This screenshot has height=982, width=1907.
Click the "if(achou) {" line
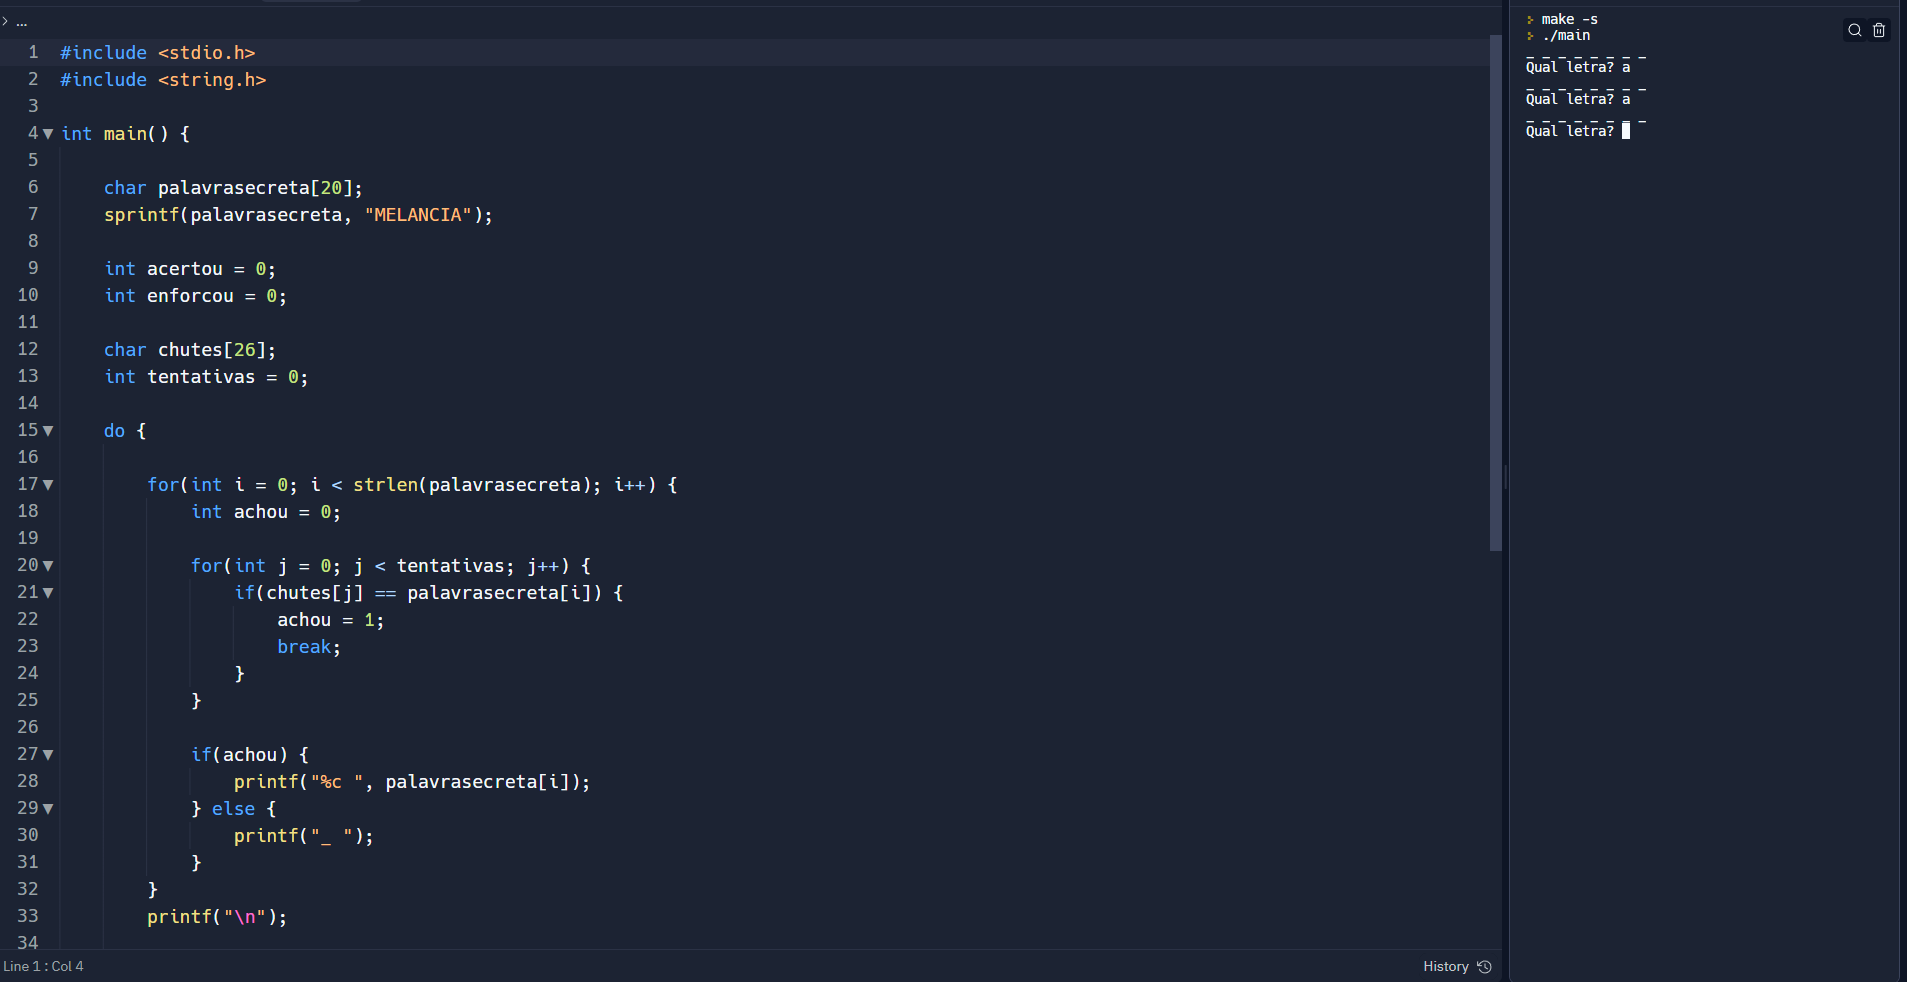250,755
